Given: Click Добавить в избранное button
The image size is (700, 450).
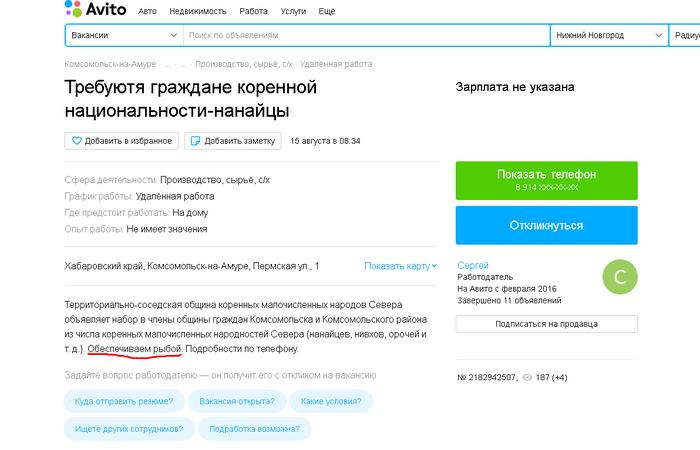Looking at the screenshot, I should [x=121, y=141].
